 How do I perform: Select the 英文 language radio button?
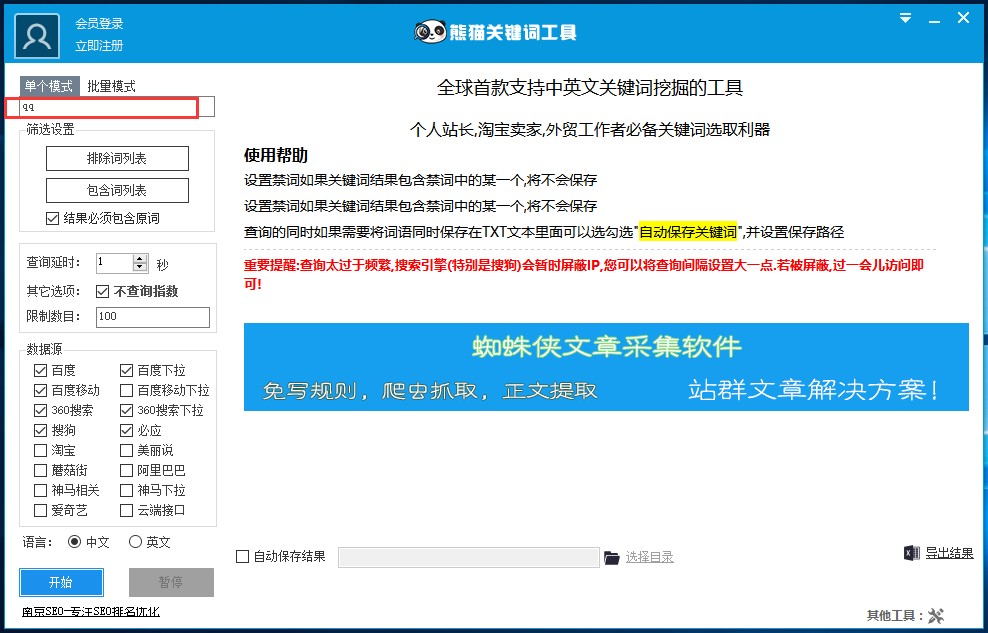click(x=135, y=542)
